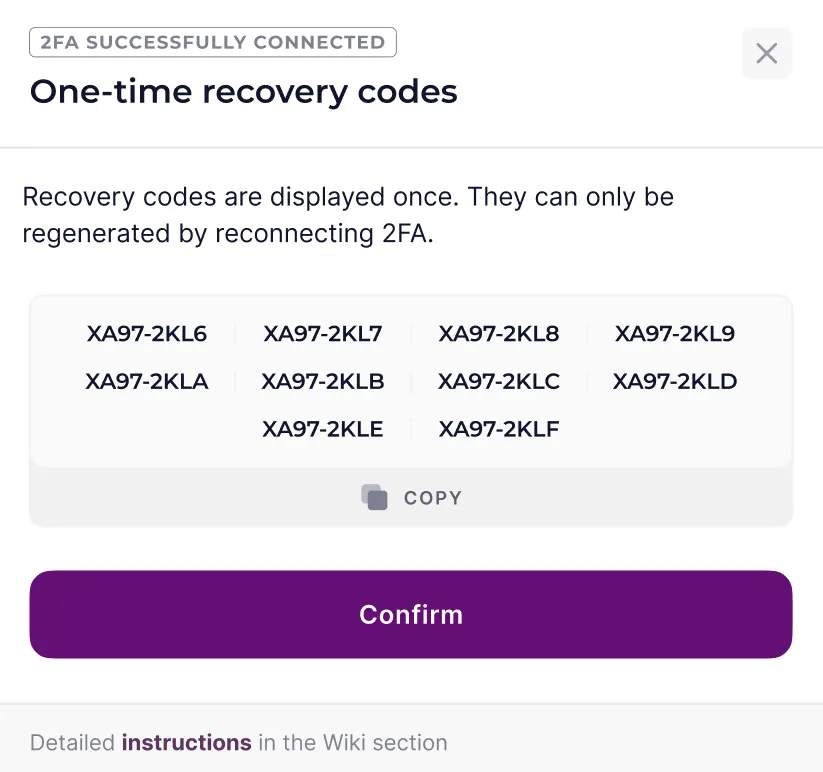The image size is (823, 772).
Task: Select recovery code XA97-2KLF
Action: (x=498, y=428)
